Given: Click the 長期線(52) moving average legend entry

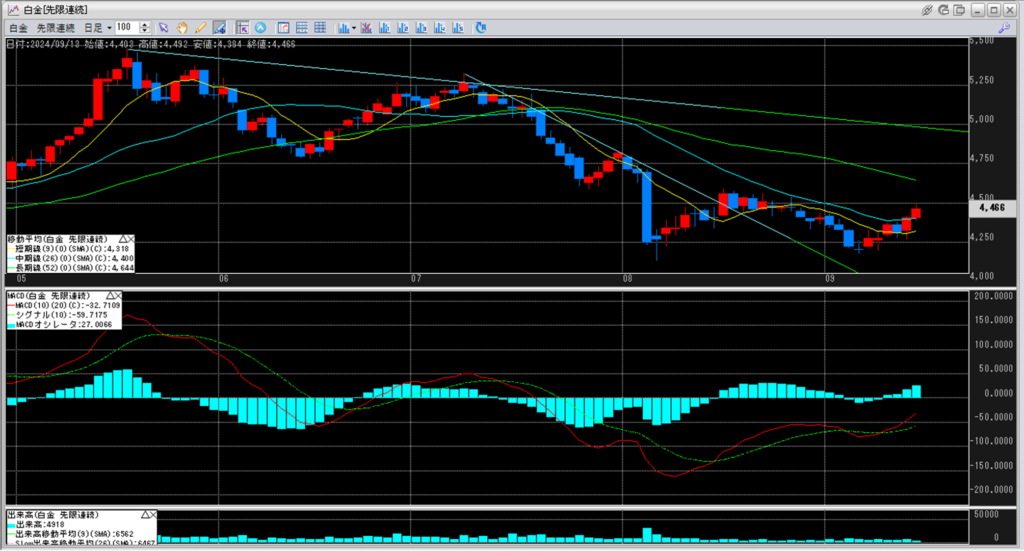Looking at the screenshot, I should pyautogui.click(x=71, y=268).
